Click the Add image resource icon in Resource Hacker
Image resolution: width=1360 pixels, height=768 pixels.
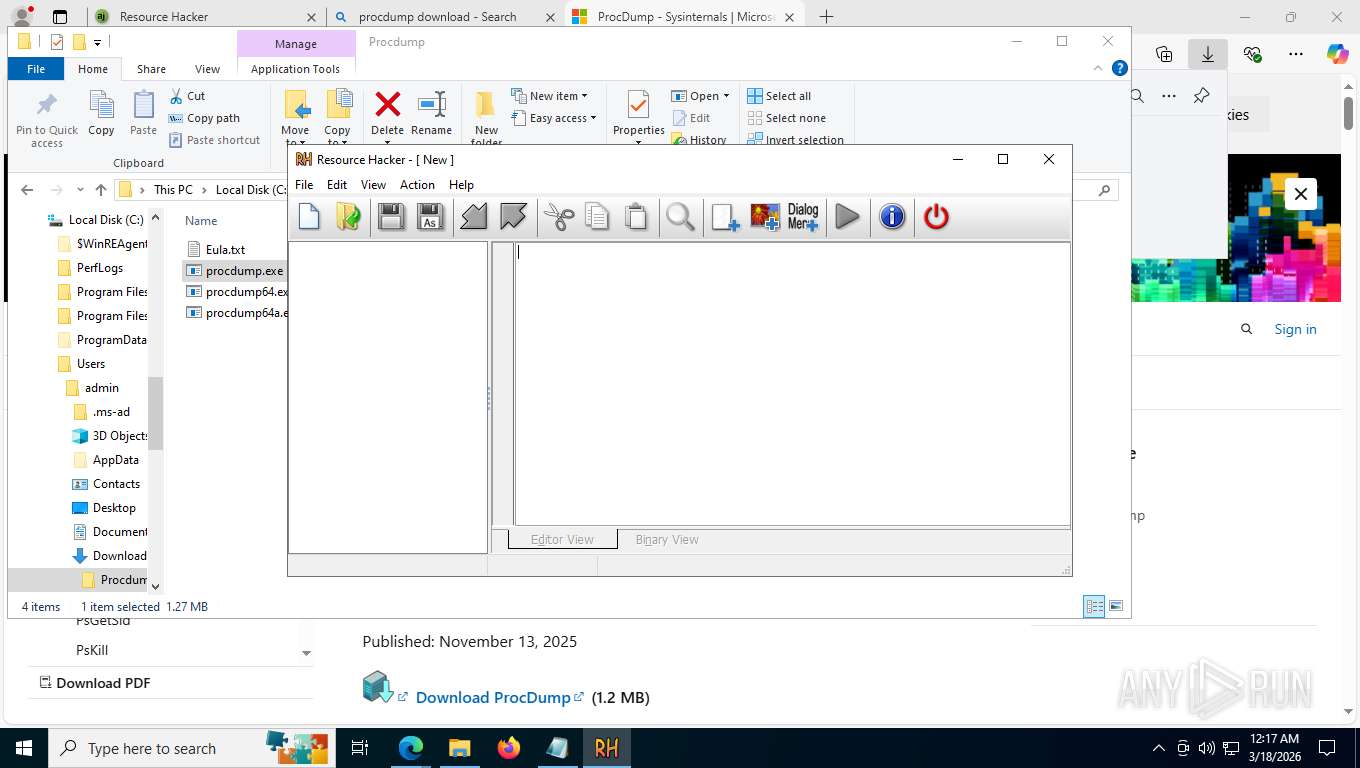765,217
